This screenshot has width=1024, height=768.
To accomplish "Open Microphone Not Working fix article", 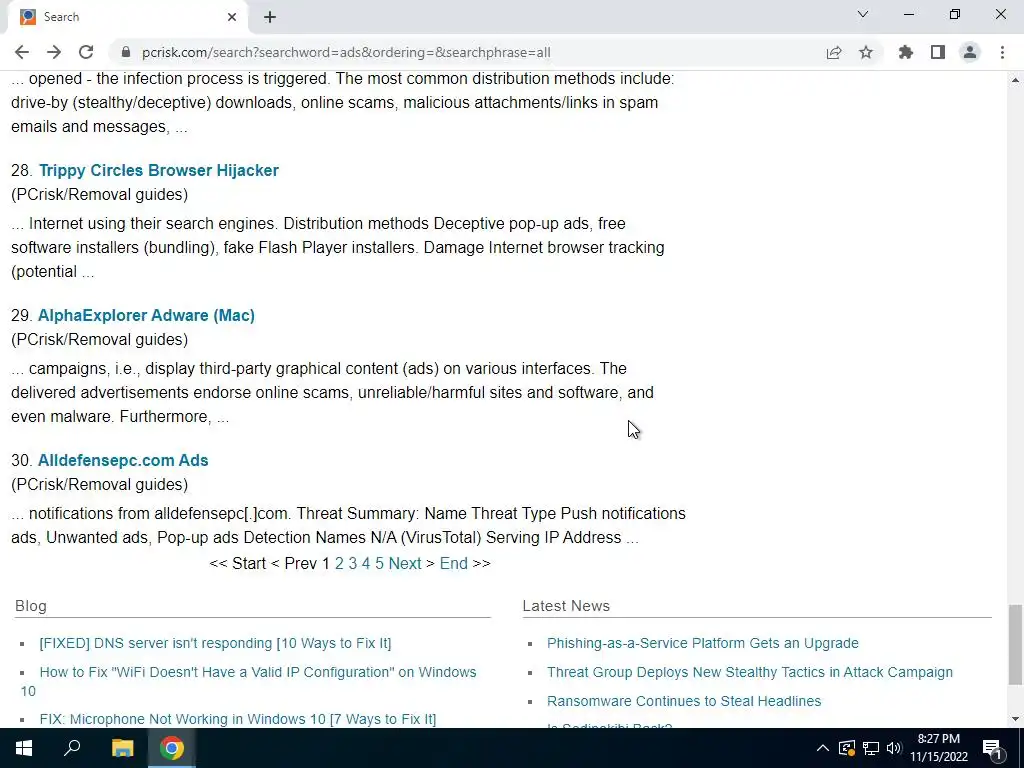I will 238,719.
